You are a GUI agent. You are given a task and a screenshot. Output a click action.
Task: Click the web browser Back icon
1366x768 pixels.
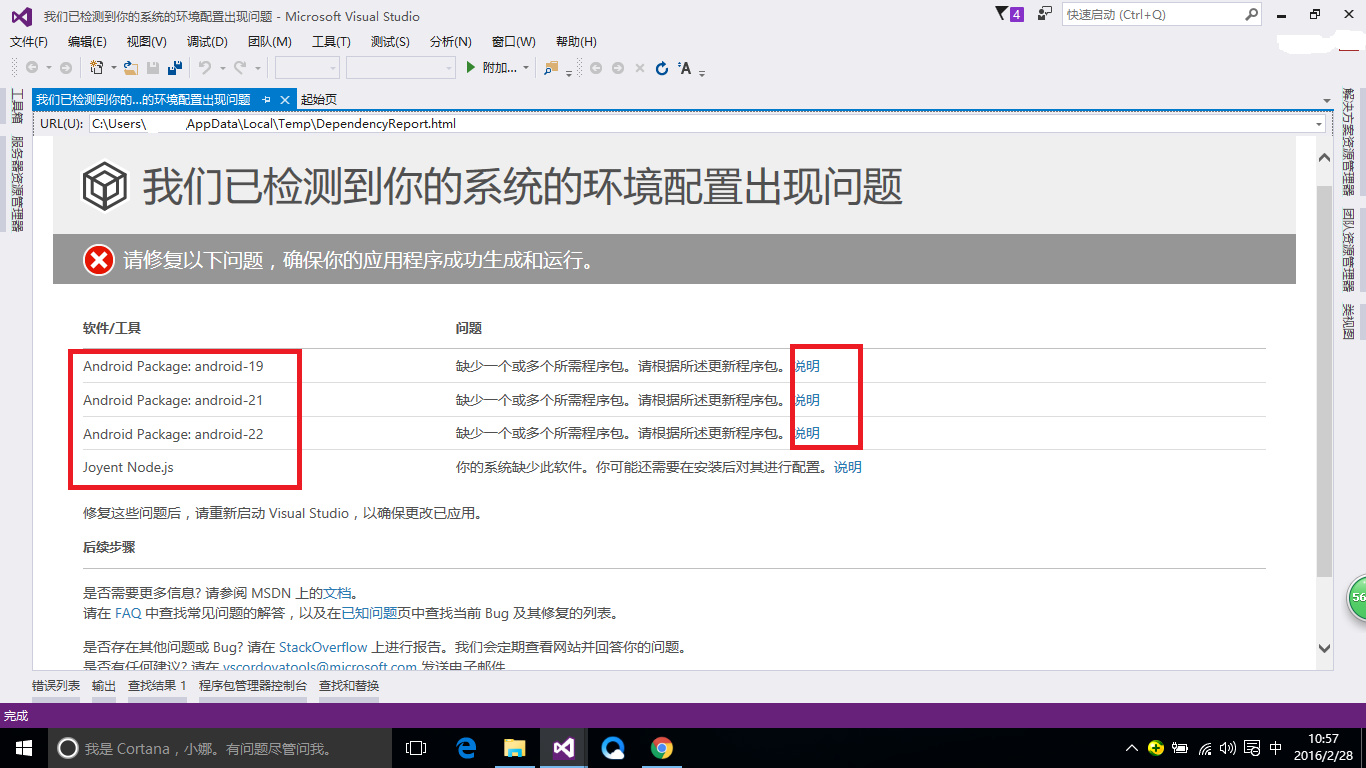[x=596, y=68]
